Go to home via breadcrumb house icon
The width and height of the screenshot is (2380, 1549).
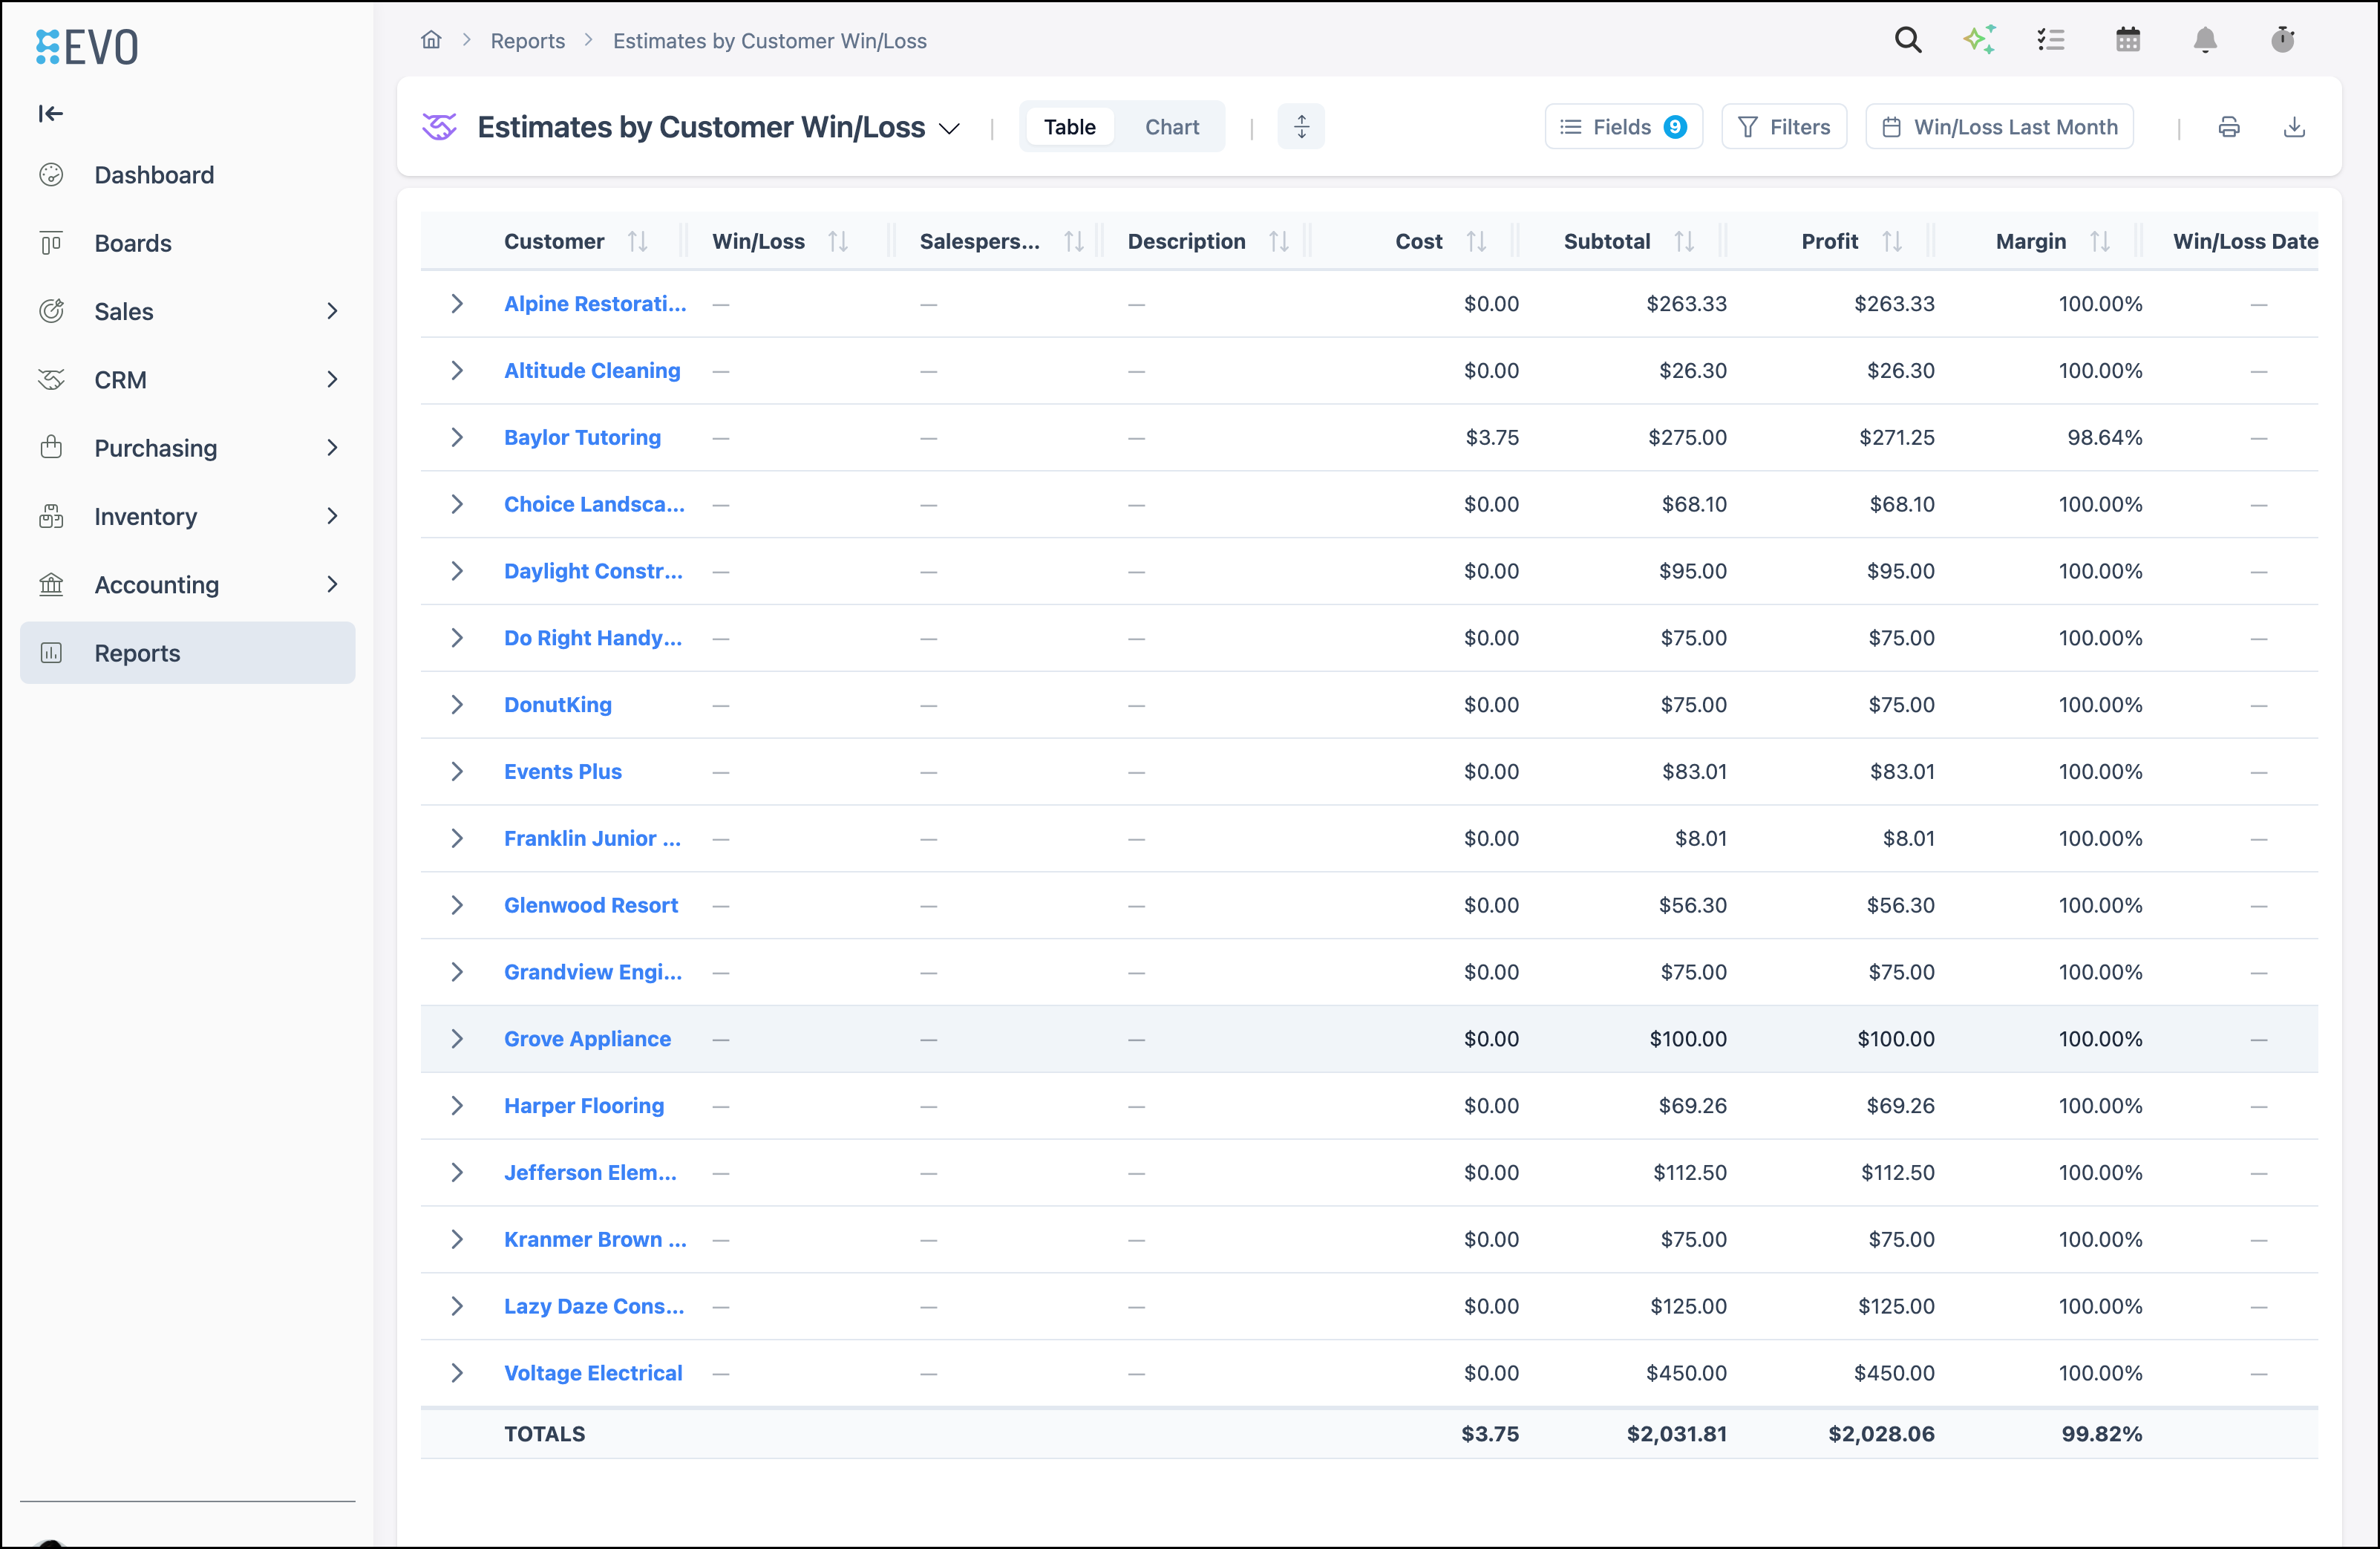[431, 40]
